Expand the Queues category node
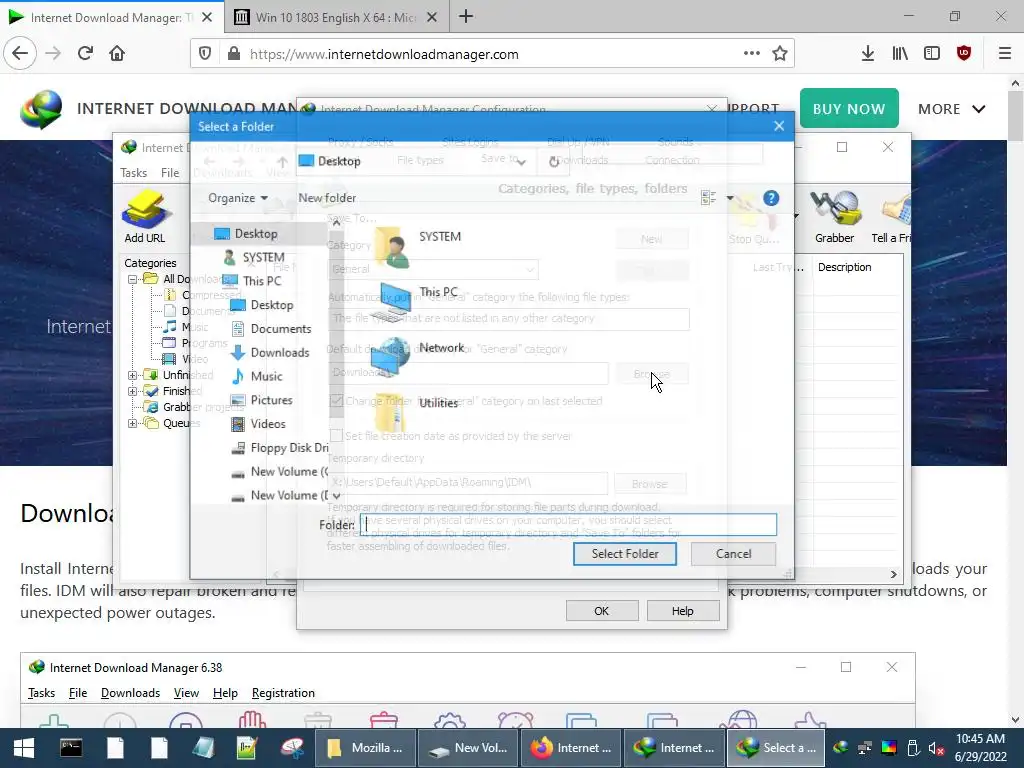Screen dimensions: 1024x768 click(x=133, y=423)
